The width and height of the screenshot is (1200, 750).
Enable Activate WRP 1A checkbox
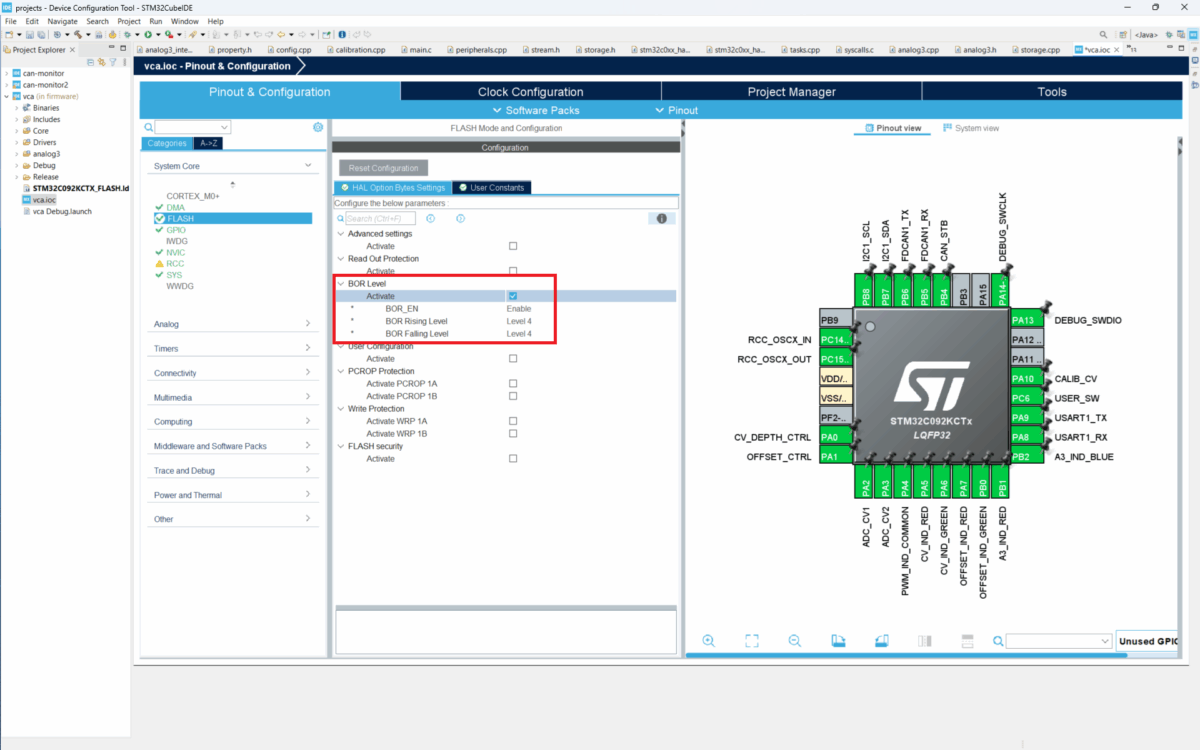(513, 421)
